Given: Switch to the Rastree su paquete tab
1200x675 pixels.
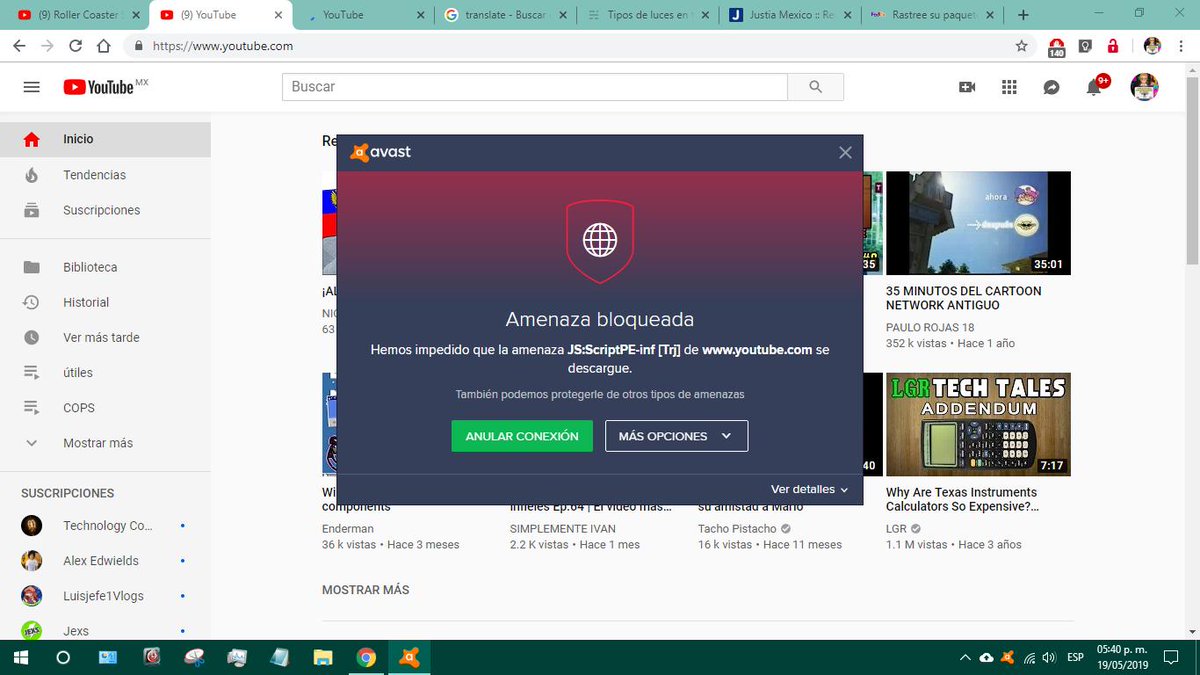Looking at the screenshot, I should coord(932,15).
